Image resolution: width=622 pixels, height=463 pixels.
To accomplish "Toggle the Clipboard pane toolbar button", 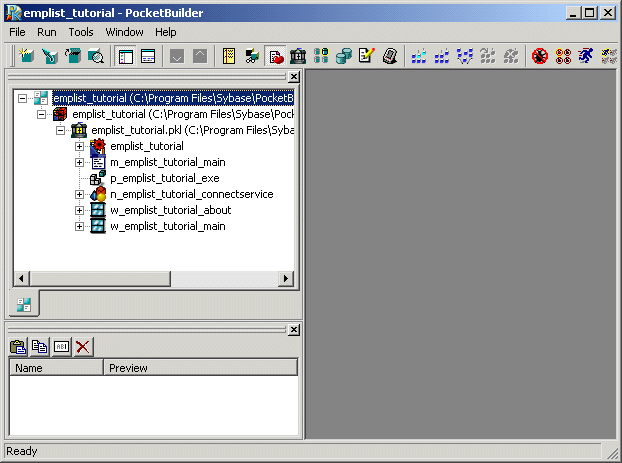I will pos(275,56).
